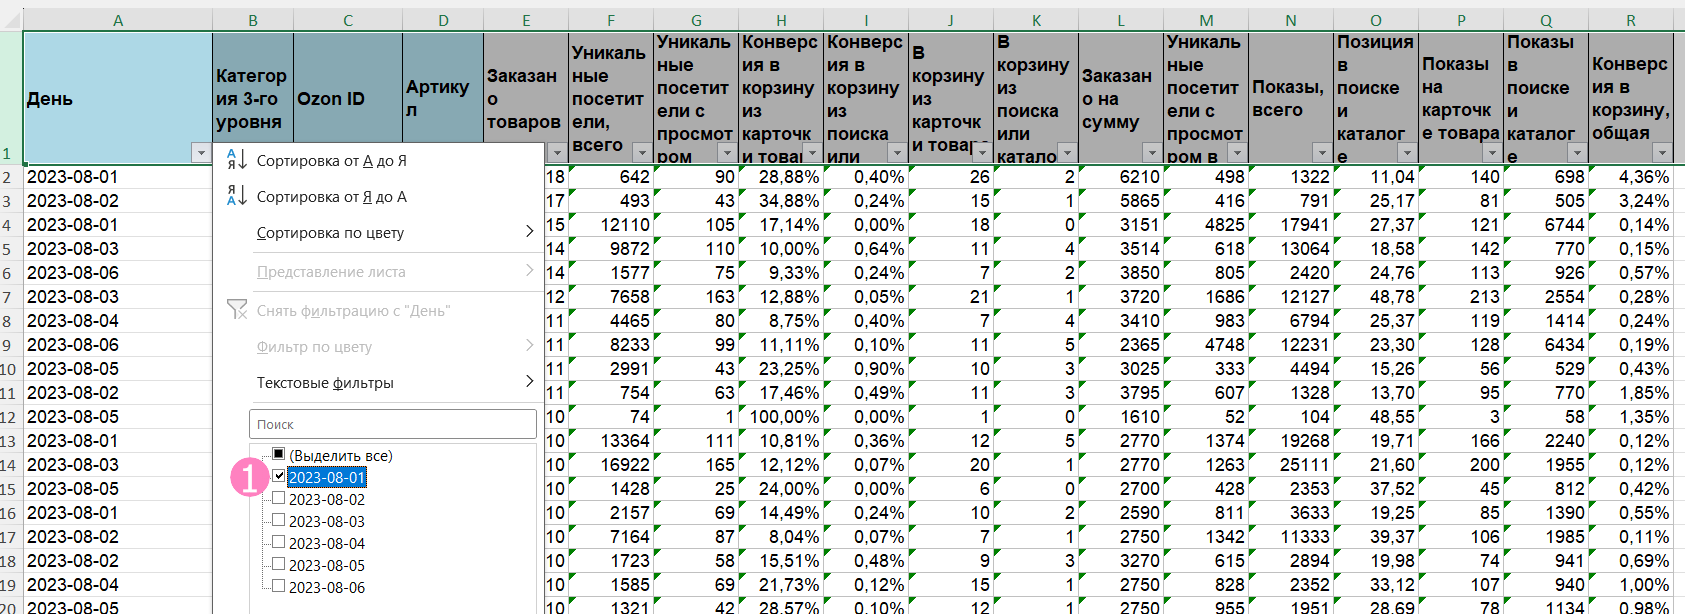Open column F Уникальные посетители, всего filter
Screen dimensions: 1685x614
click(642, 153)
